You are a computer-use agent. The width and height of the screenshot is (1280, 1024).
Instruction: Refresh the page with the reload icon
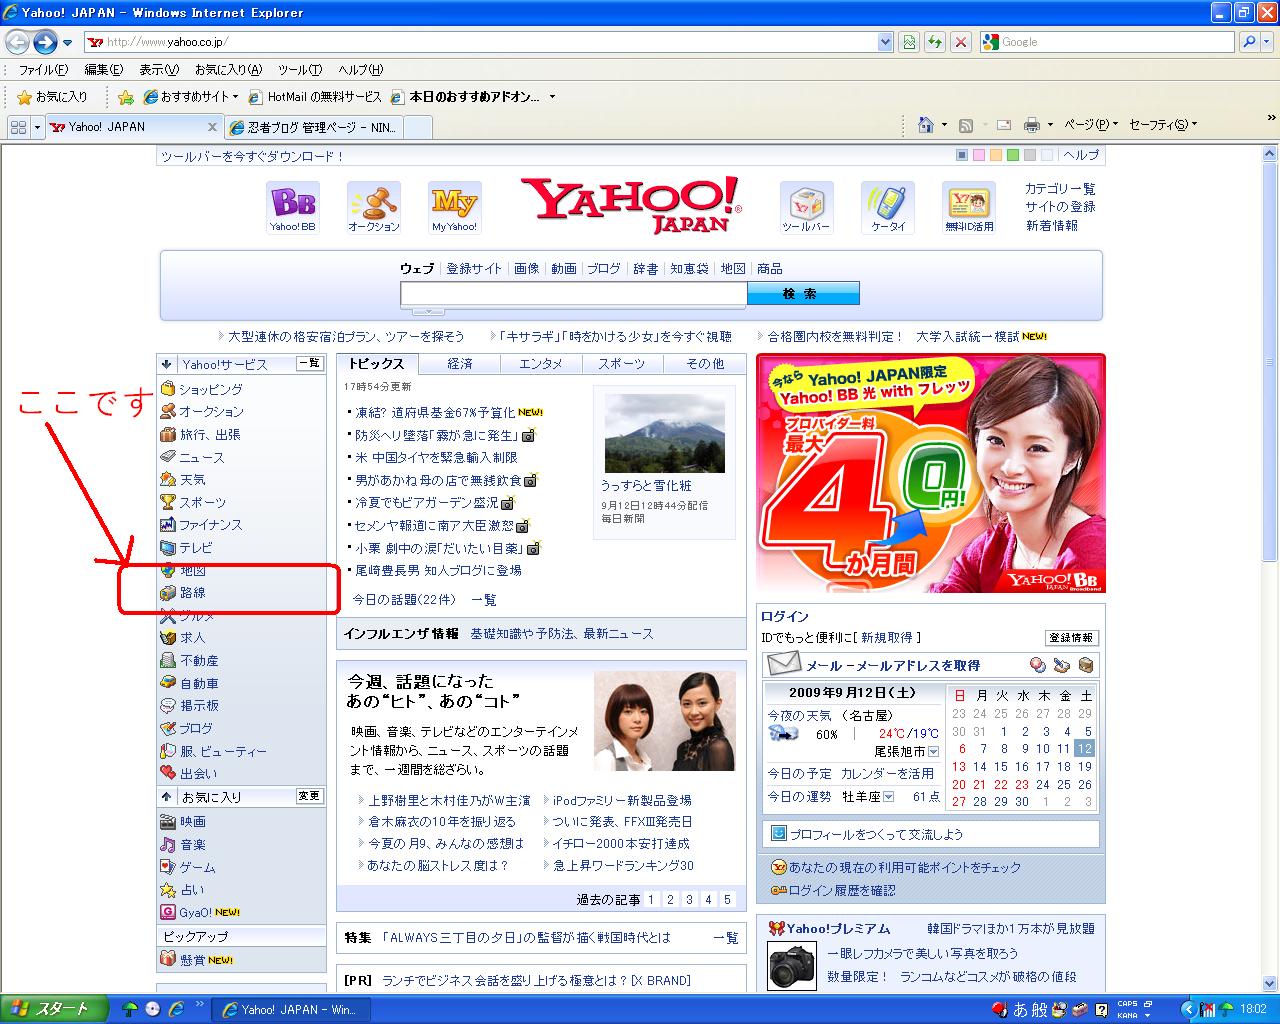[935, 42]
